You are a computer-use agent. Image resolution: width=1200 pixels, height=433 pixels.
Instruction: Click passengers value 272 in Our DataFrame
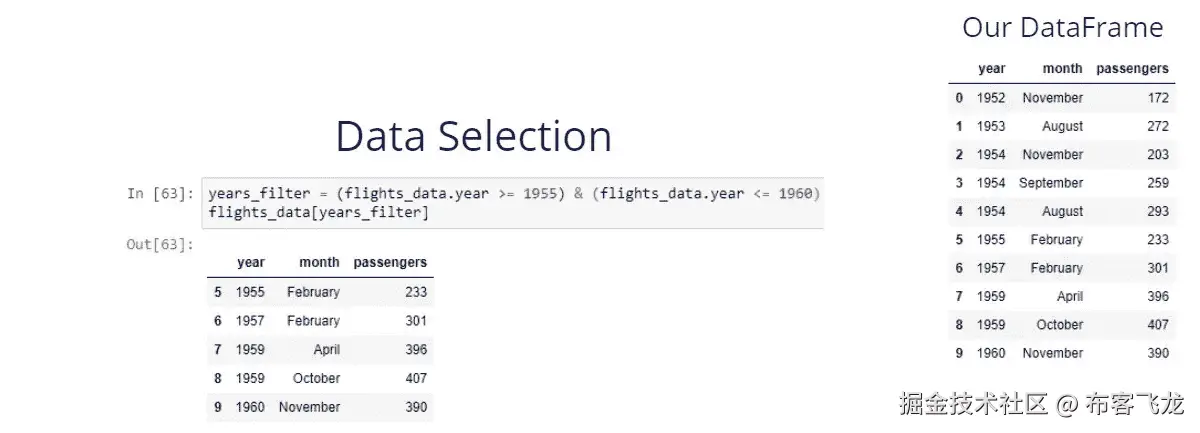(x=1158, y=126)
